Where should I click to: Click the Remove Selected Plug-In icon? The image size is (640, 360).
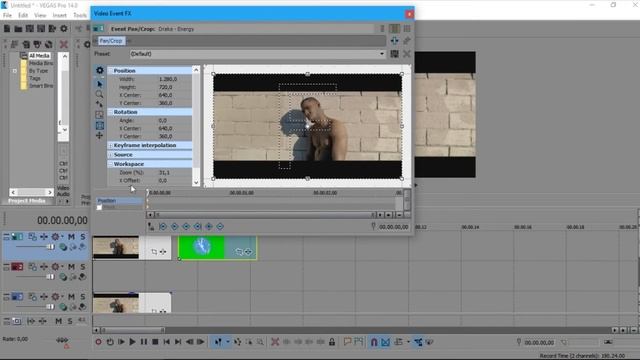(407, 40)
